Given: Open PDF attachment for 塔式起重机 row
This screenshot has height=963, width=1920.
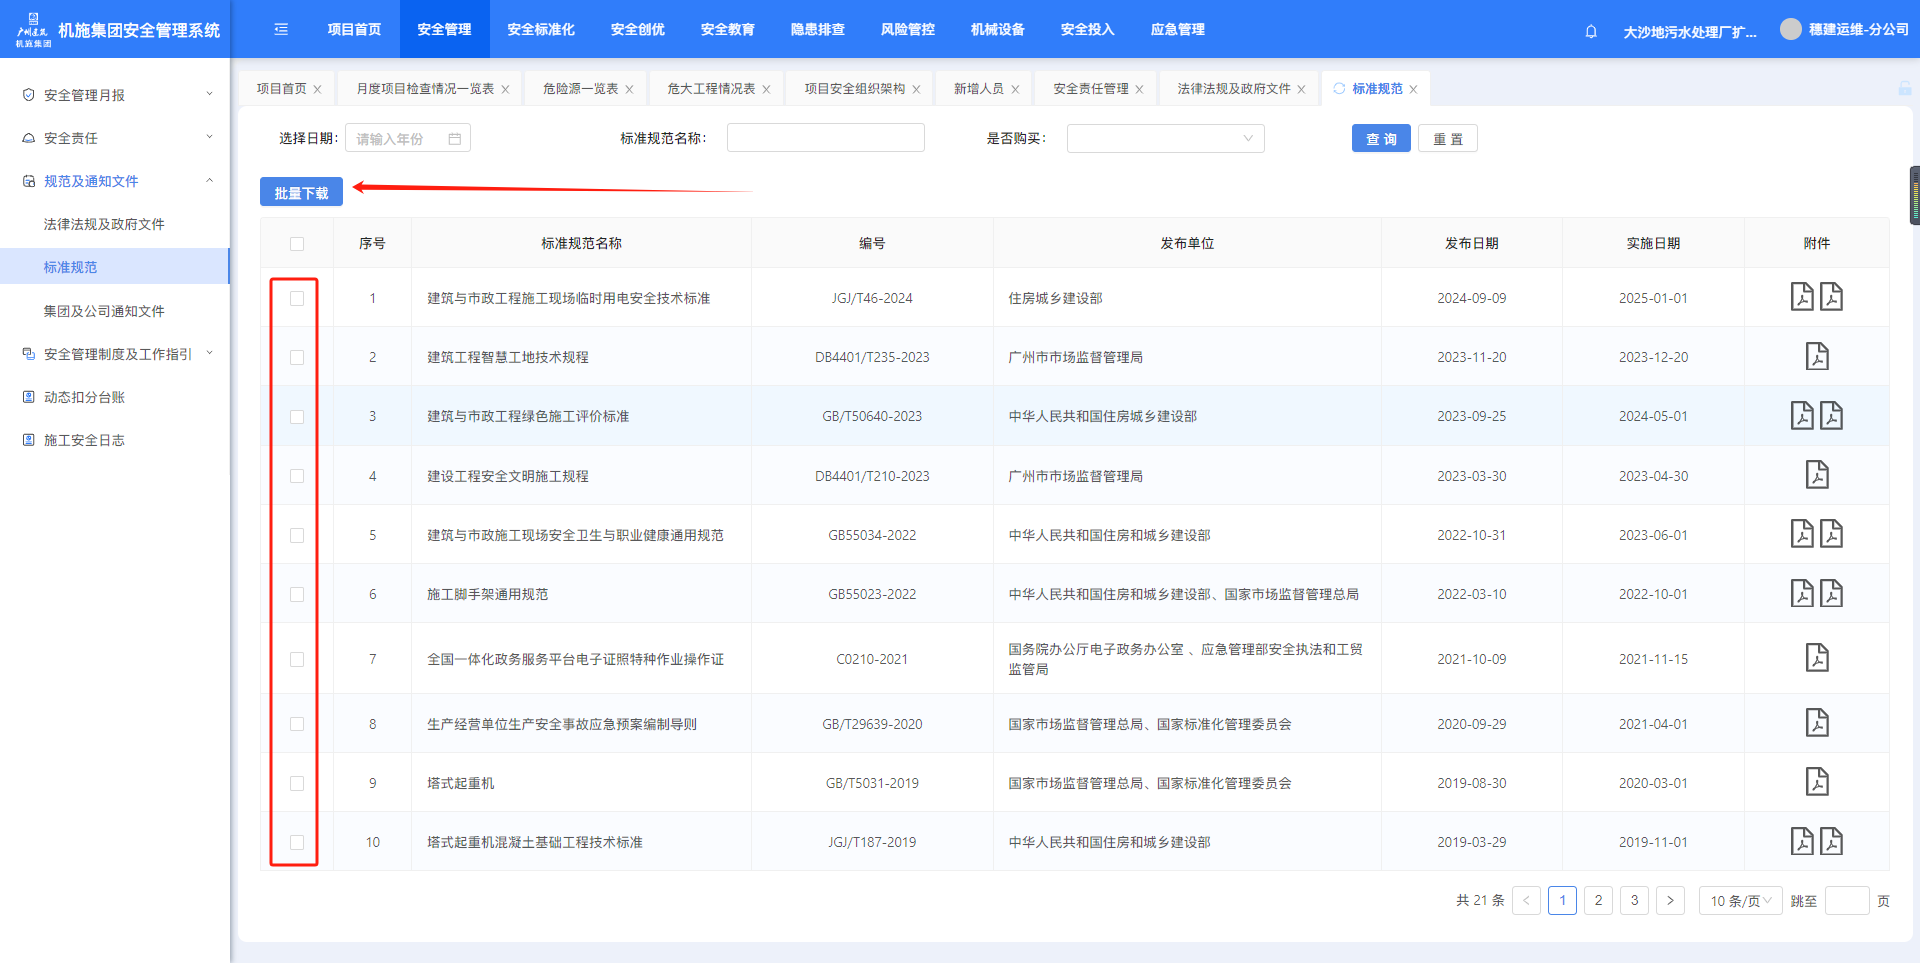Looking at the screenshot, I should [1816, 782].
